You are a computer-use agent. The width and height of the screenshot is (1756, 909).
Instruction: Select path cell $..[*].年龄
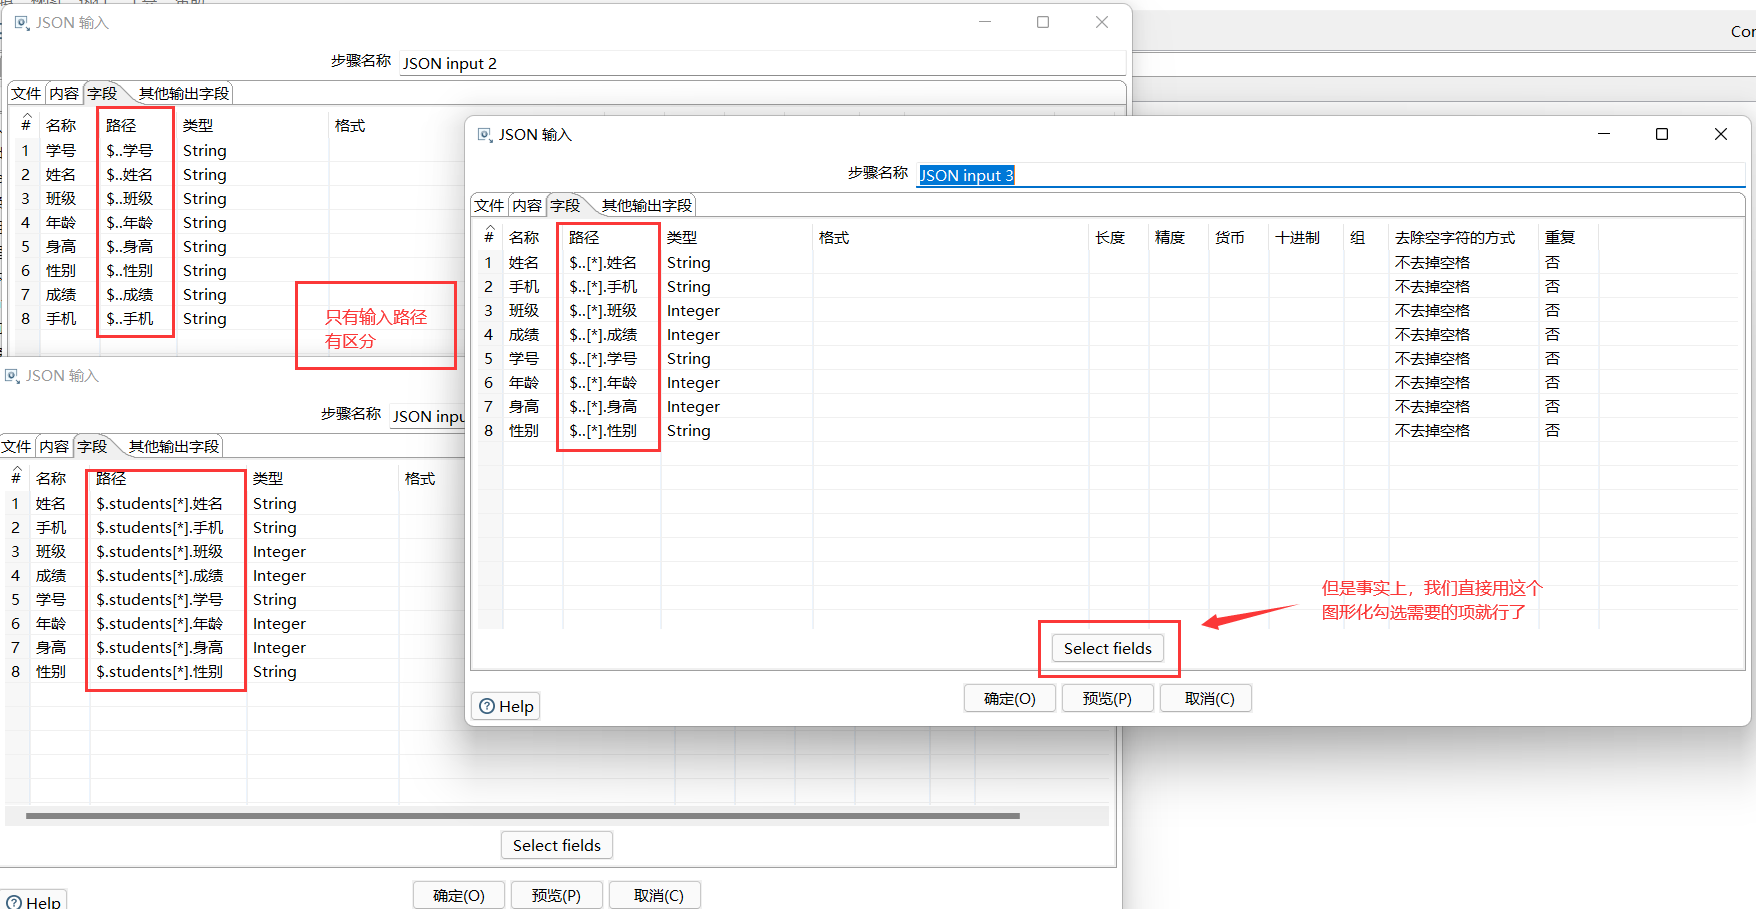pyautogui.click(x=611, y=382)
